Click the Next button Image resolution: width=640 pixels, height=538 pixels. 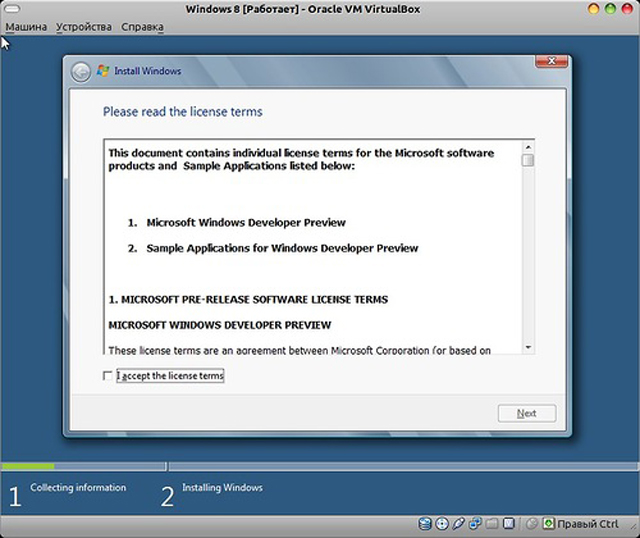coord(527,413)
